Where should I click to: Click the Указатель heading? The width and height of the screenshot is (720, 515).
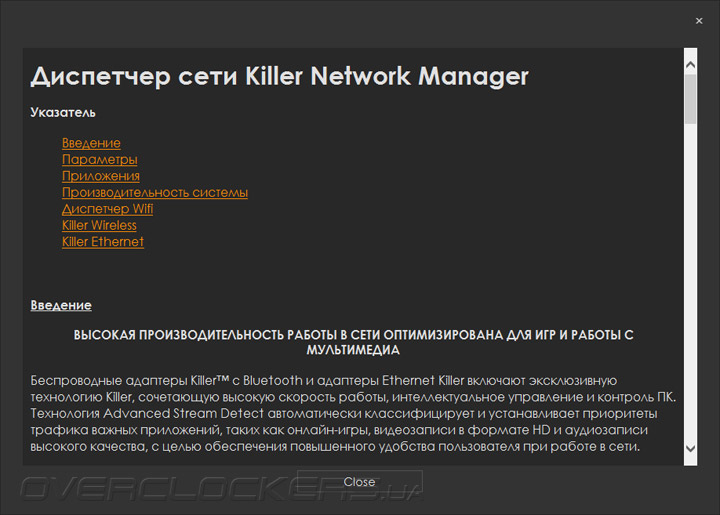(x=63, y=113)
